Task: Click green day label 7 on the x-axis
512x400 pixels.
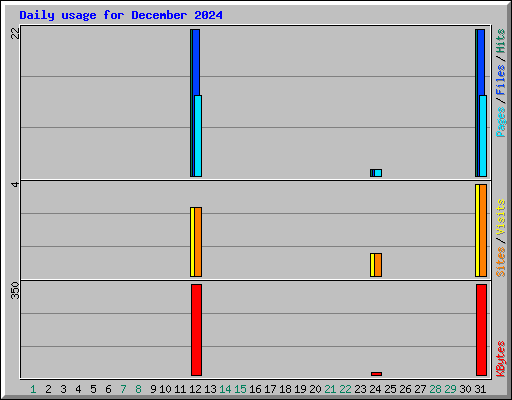Action: [x=123, y=389]
